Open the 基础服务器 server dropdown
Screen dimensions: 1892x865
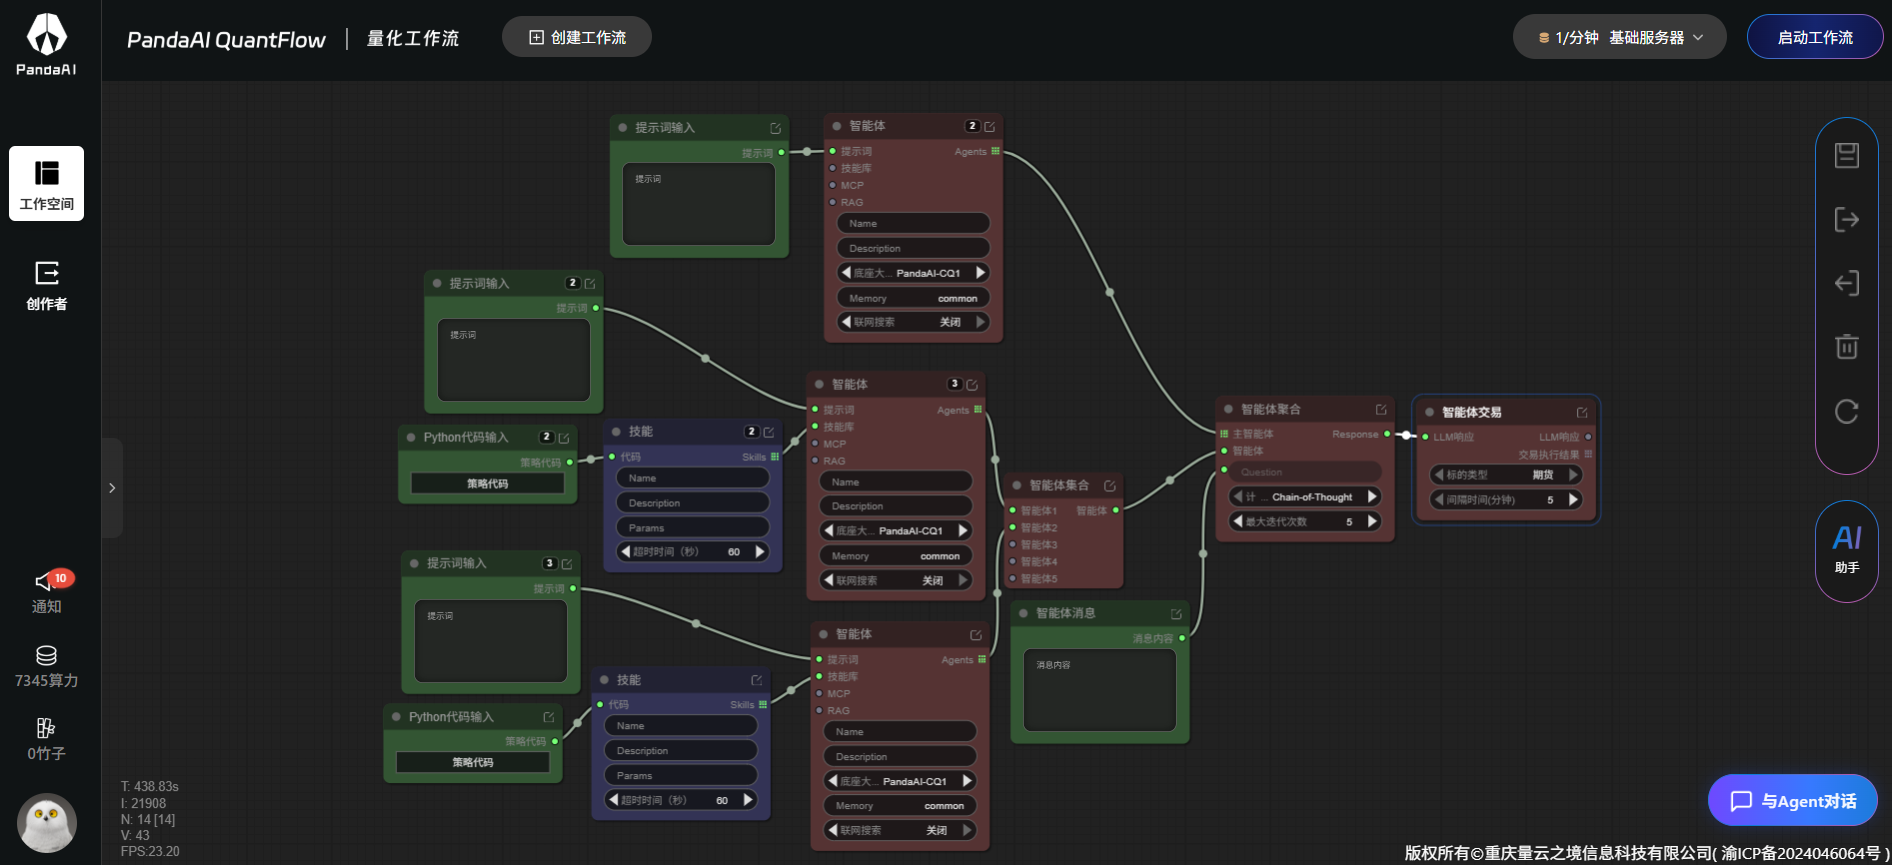[x=1620, y=37]
